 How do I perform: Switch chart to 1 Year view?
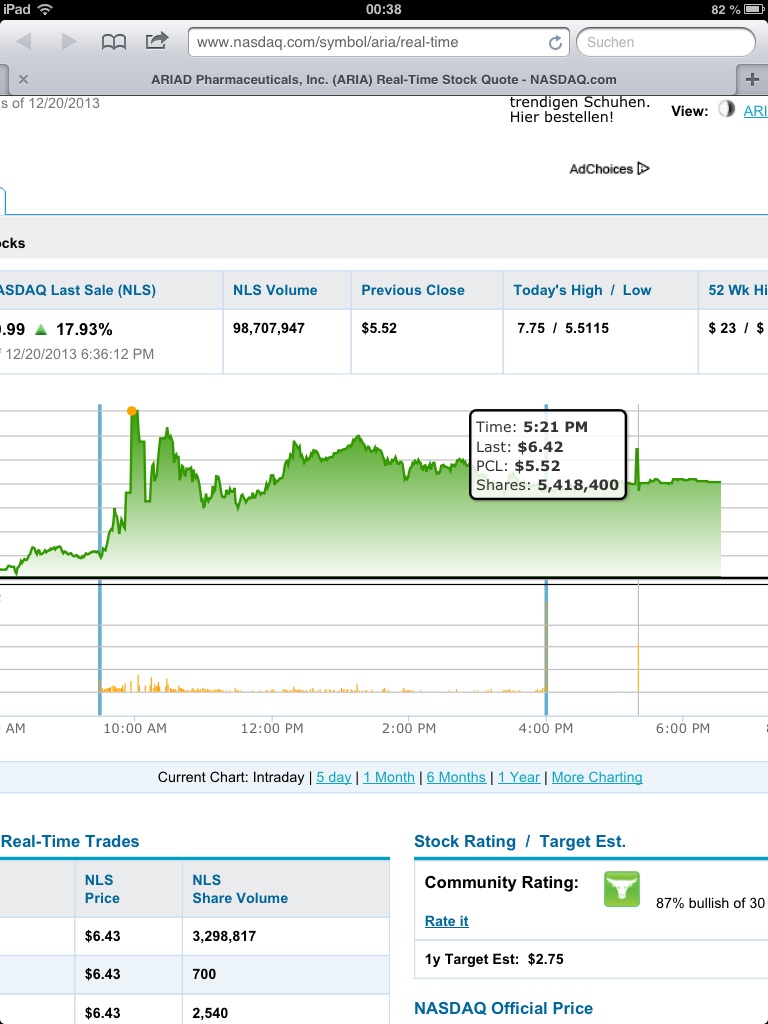pyautogui.click(x=519, y=777)
